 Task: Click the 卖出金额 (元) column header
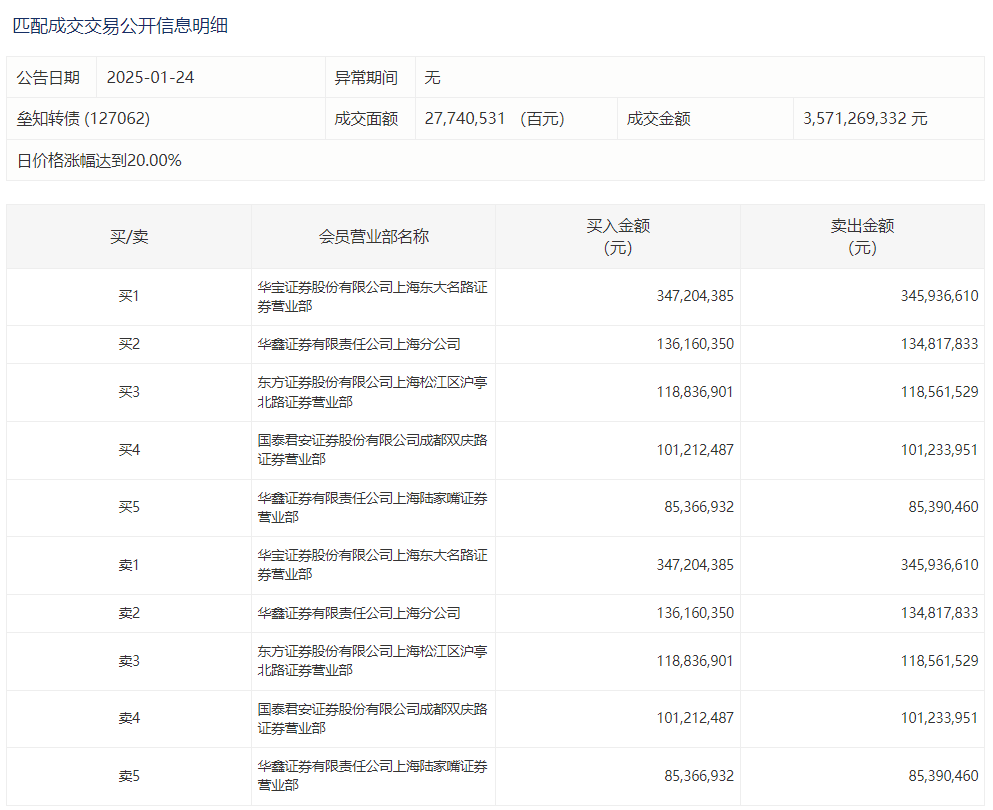coord(862,237)
